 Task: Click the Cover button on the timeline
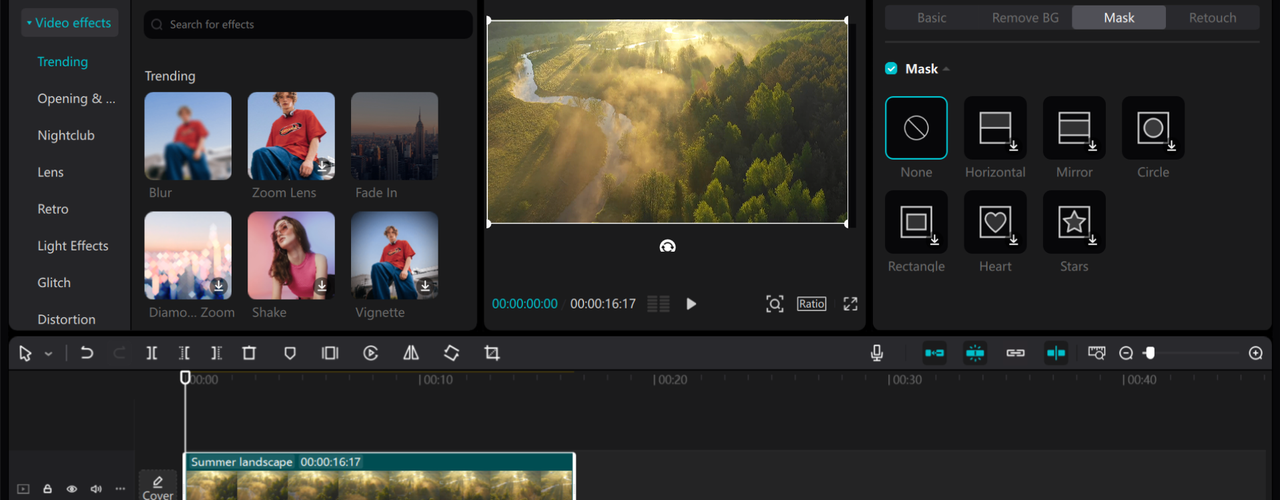click(157, 487)
